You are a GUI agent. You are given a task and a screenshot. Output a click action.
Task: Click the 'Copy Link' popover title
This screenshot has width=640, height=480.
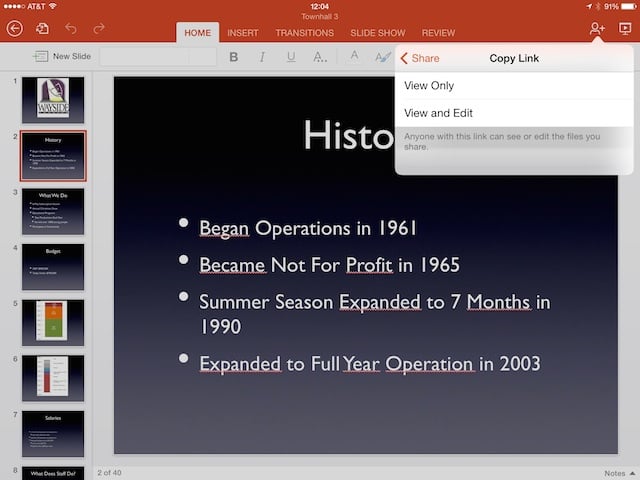514,58
